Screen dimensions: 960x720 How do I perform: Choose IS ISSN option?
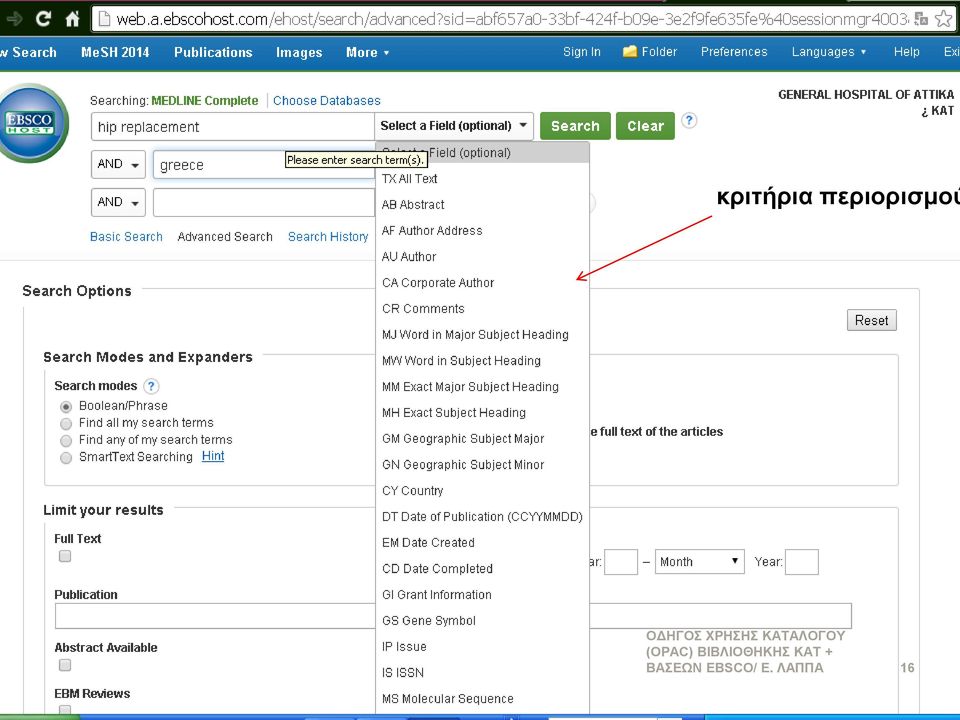[x=482, y=673]
